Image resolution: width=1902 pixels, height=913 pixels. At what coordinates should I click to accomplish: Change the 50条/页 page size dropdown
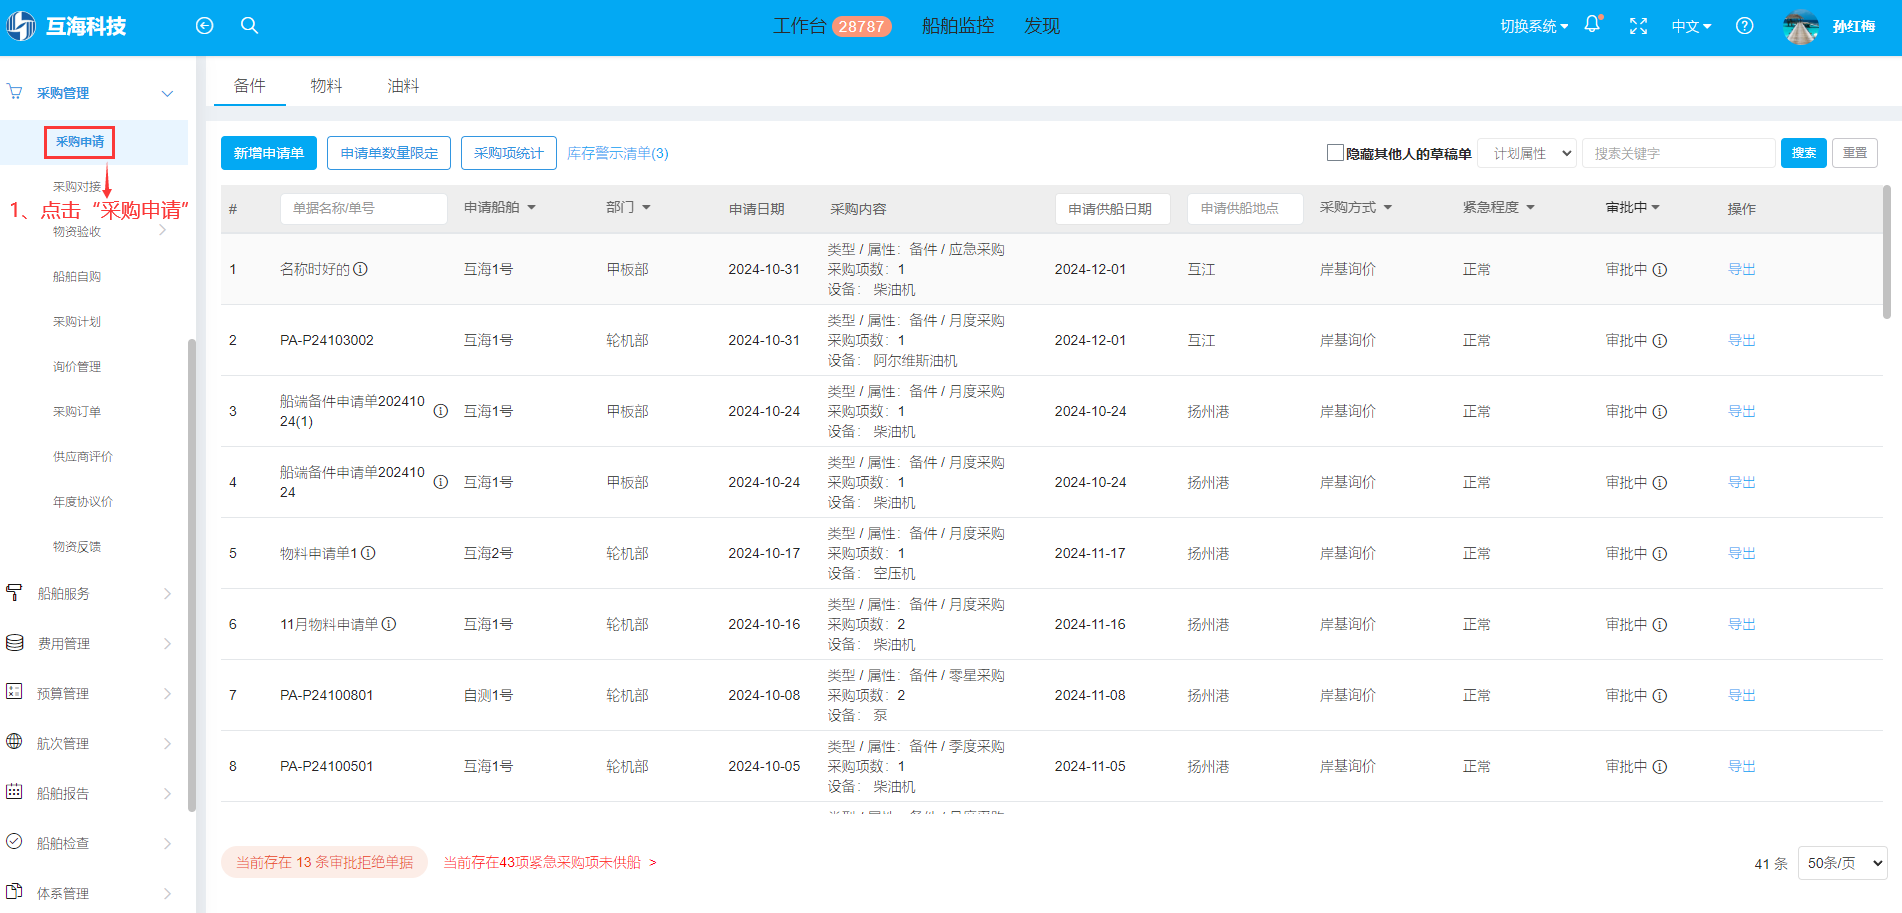1843,863
